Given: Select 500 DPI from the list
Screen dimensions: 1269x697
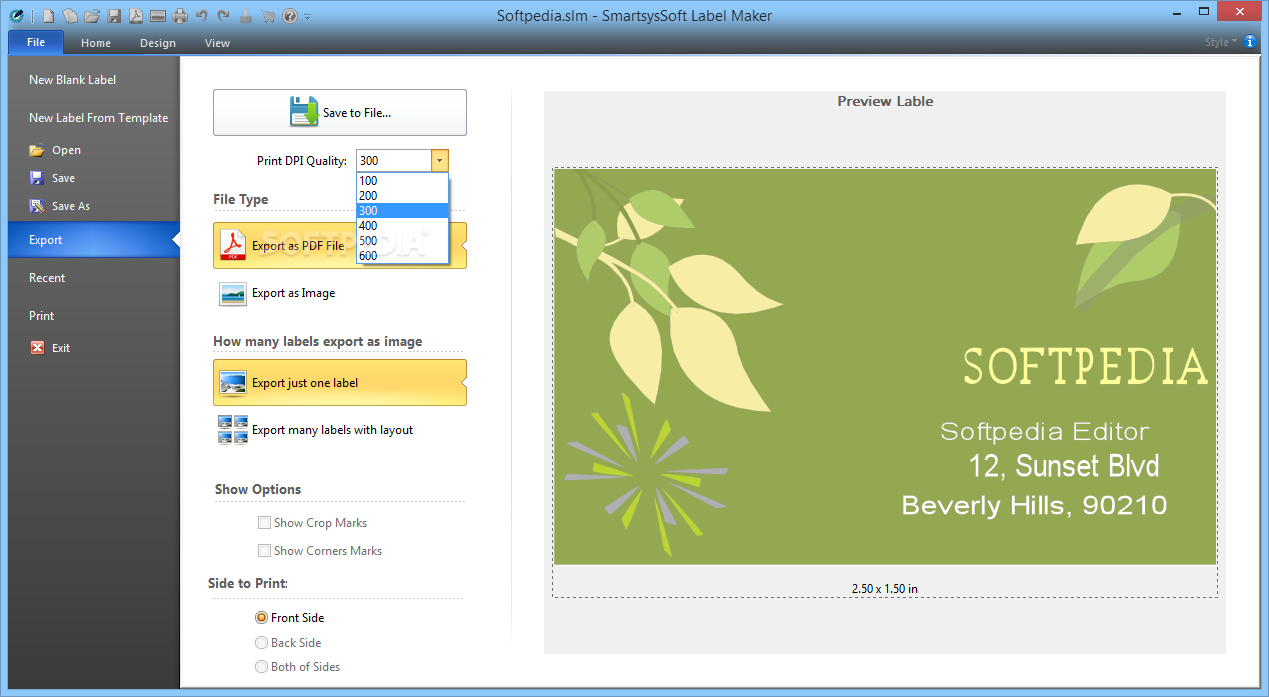Looking at the screenshot, I should pos(402,241).
